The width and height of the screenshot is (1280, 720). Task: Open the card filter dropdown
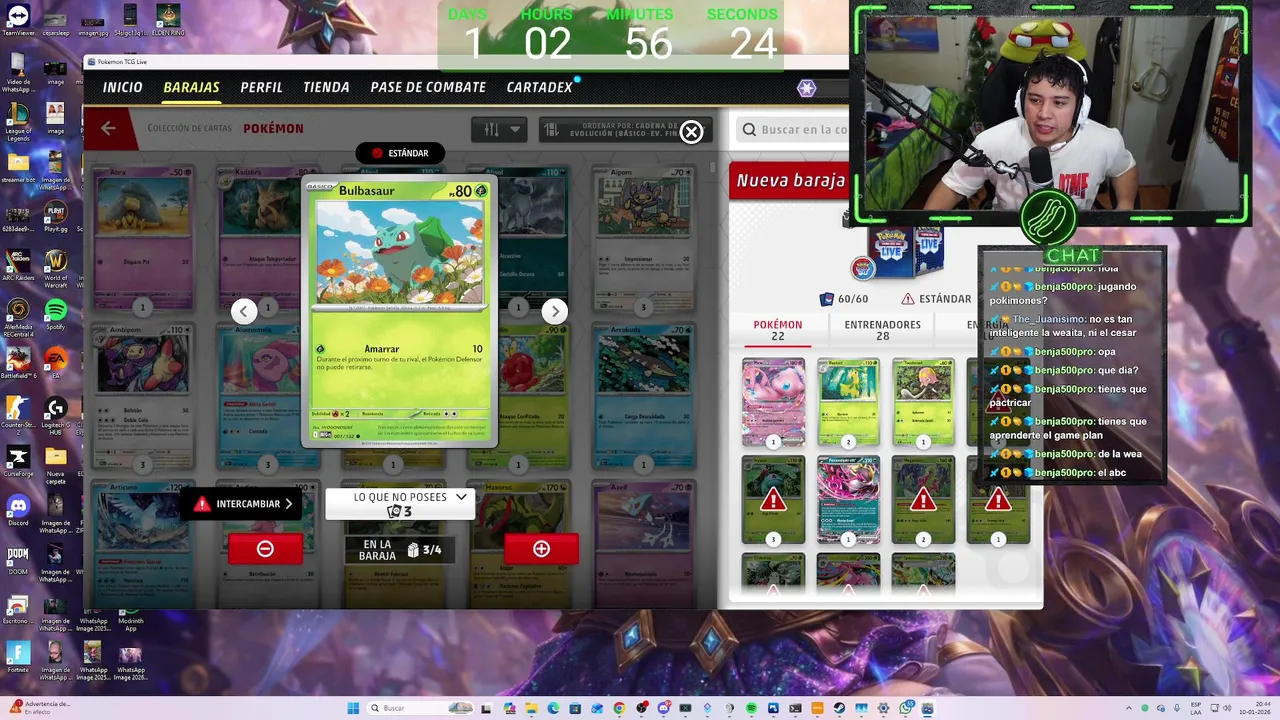pyautogui.click(x=499, y=129)
